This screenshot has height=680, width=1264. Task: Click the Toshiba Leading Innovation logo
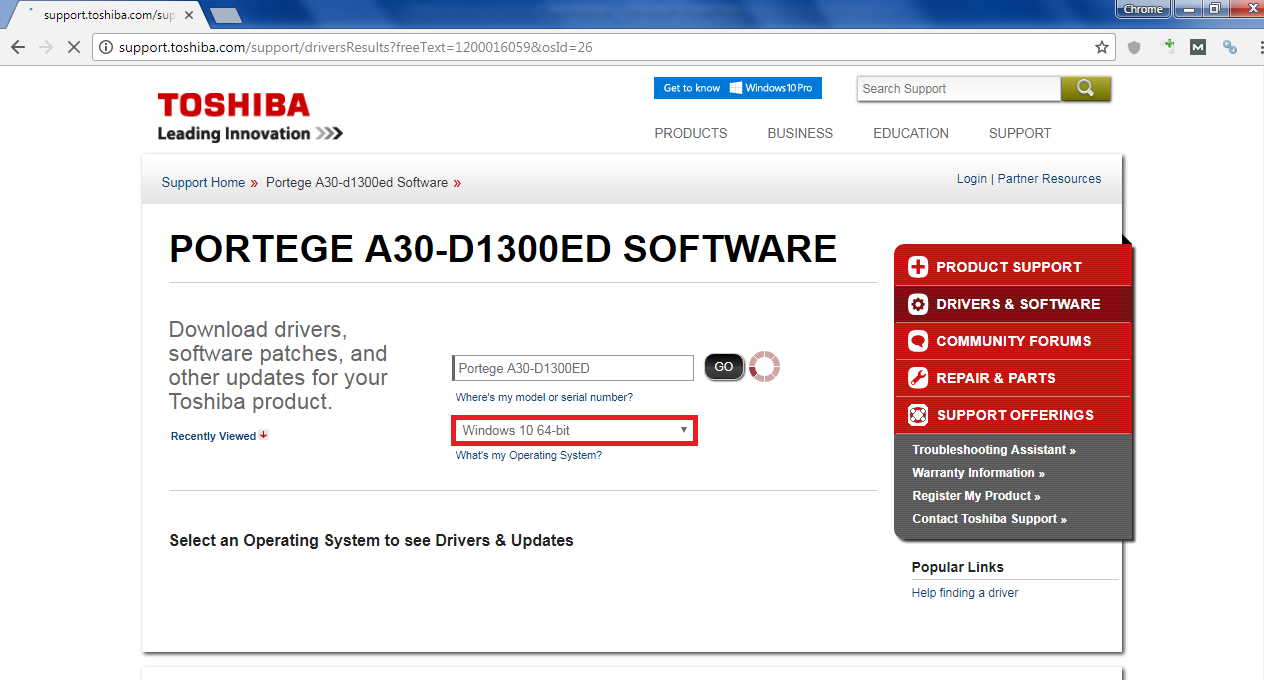(250, 117)
